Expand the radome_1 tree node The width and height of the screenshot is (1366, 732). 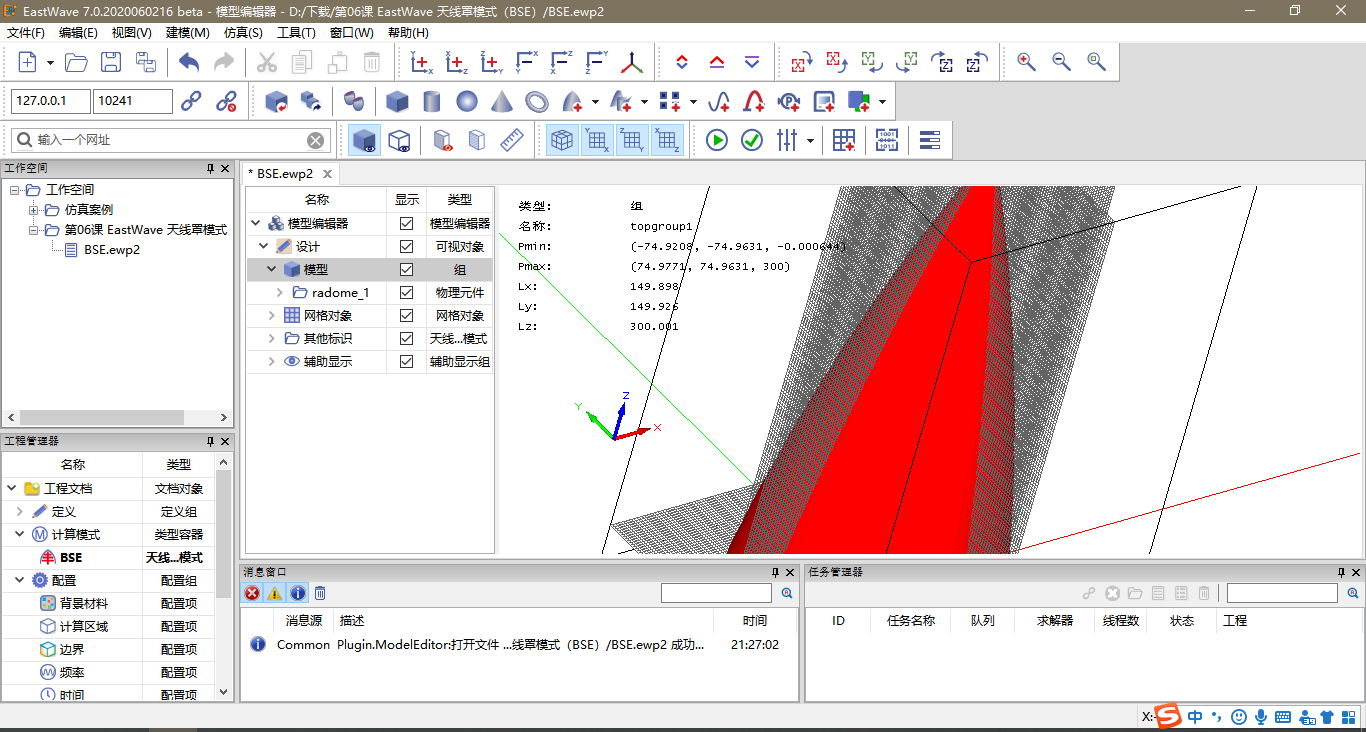click(280, 293)
